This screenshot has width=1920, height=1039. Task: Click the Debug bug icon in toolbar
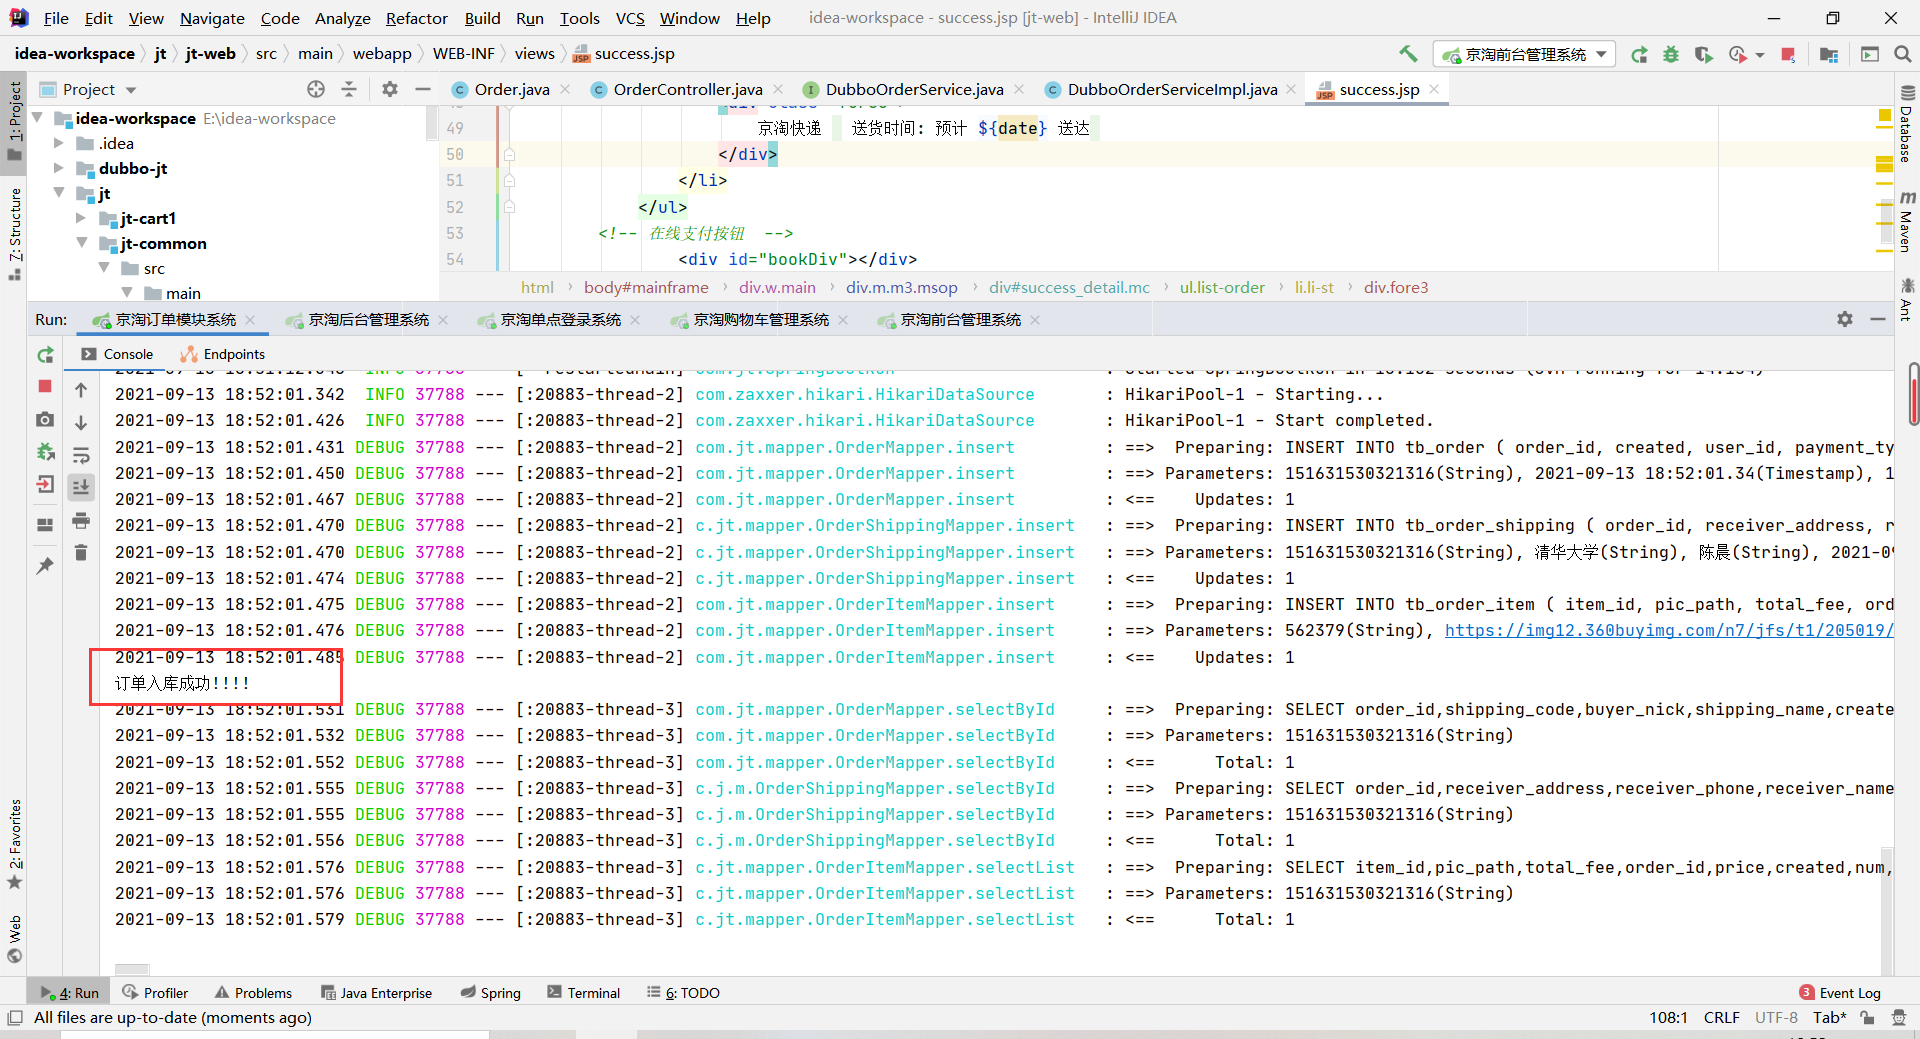[1671, 54]
